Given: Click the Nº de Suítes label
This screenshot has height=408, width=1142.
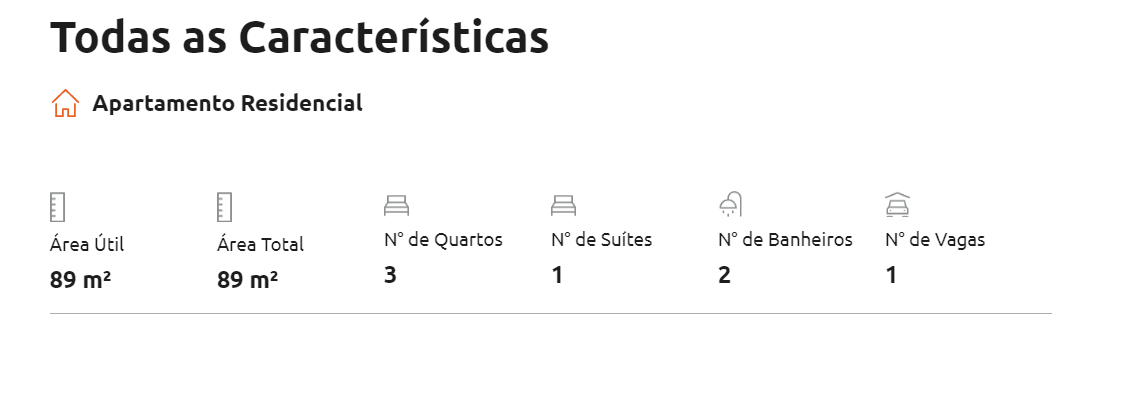Looking at the screenshot, I should (x=602, y=240).
